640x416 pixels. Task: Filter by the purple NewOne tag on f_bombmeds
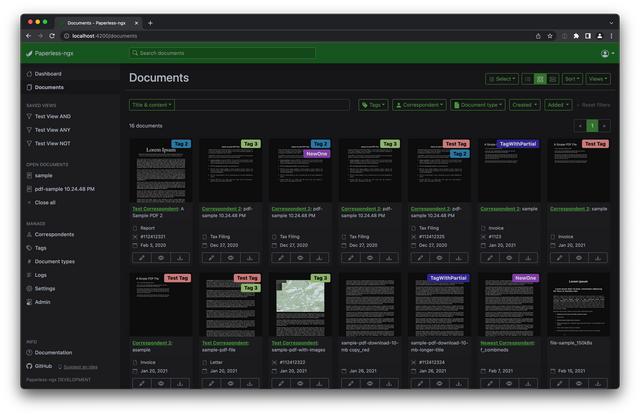[x=525, y=278]
